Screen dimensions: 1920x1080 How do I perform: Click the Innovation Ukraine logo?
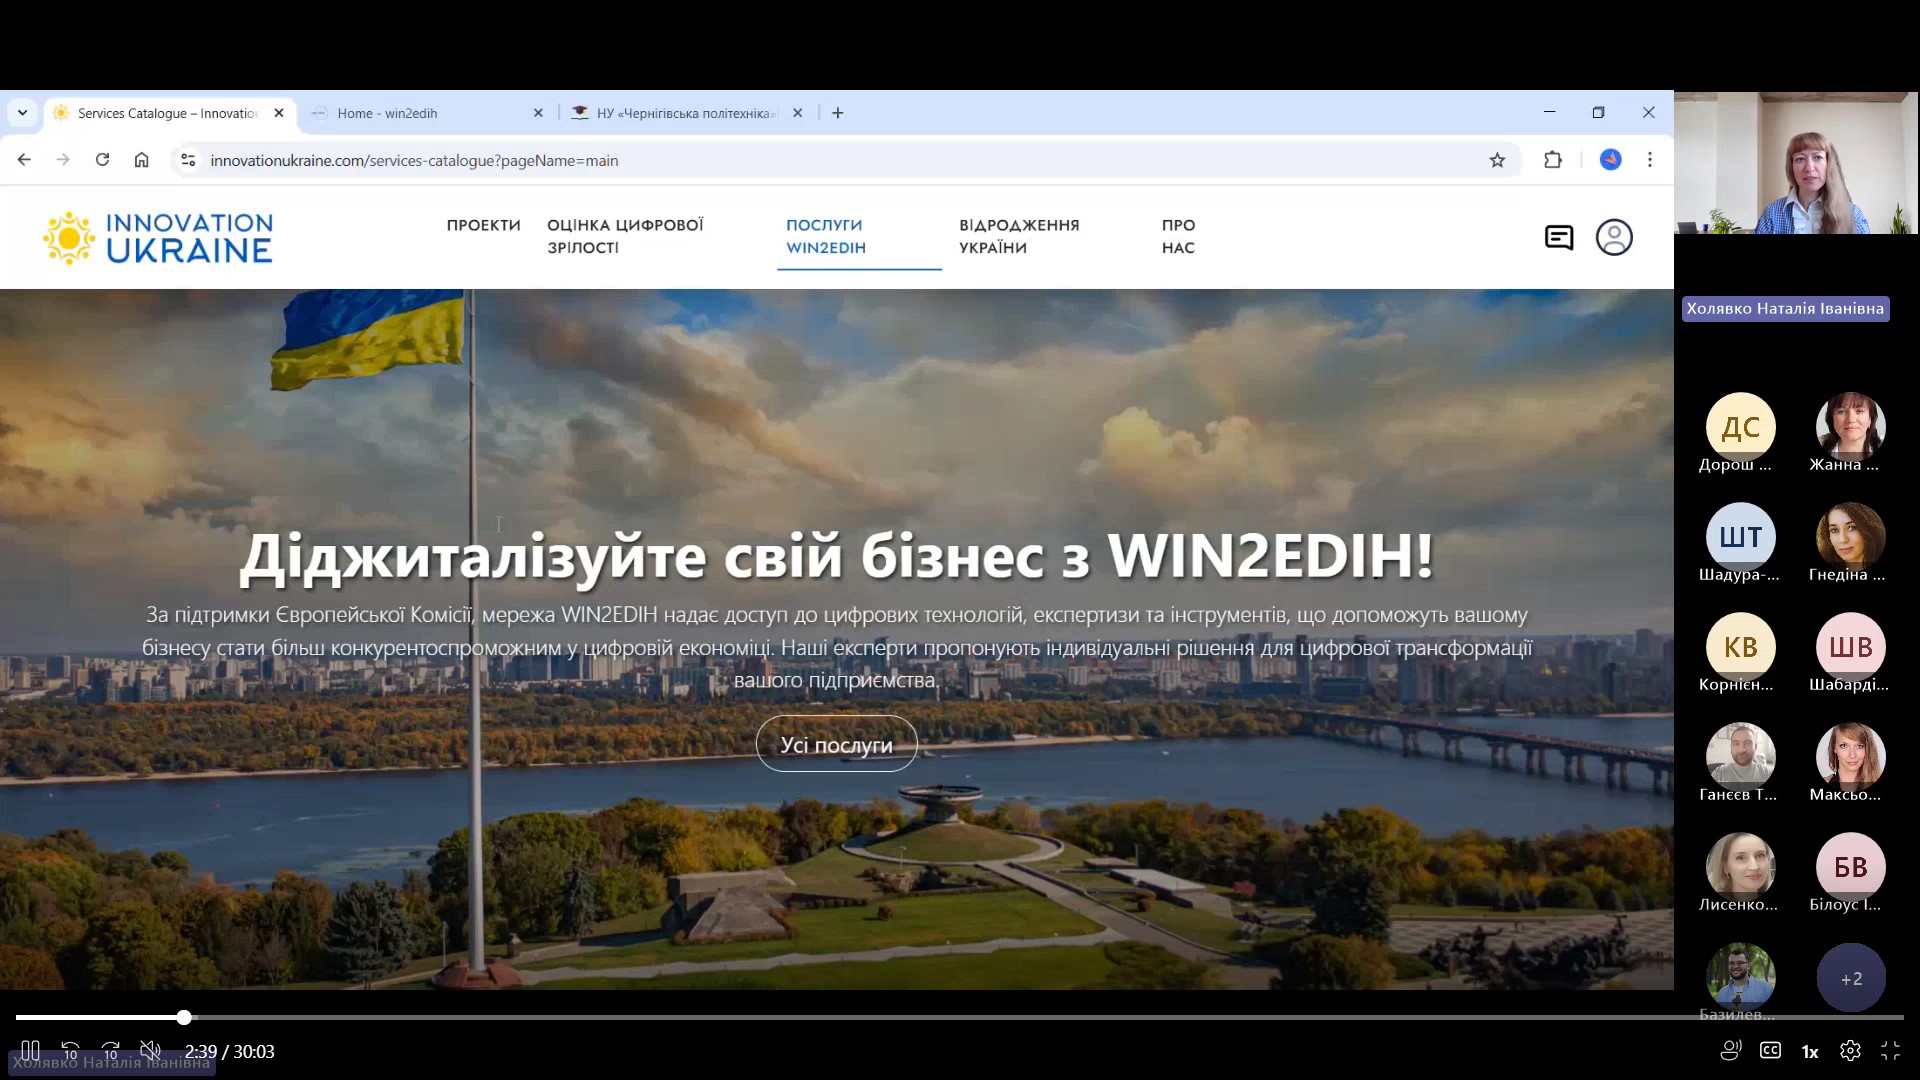coord(158,237)
